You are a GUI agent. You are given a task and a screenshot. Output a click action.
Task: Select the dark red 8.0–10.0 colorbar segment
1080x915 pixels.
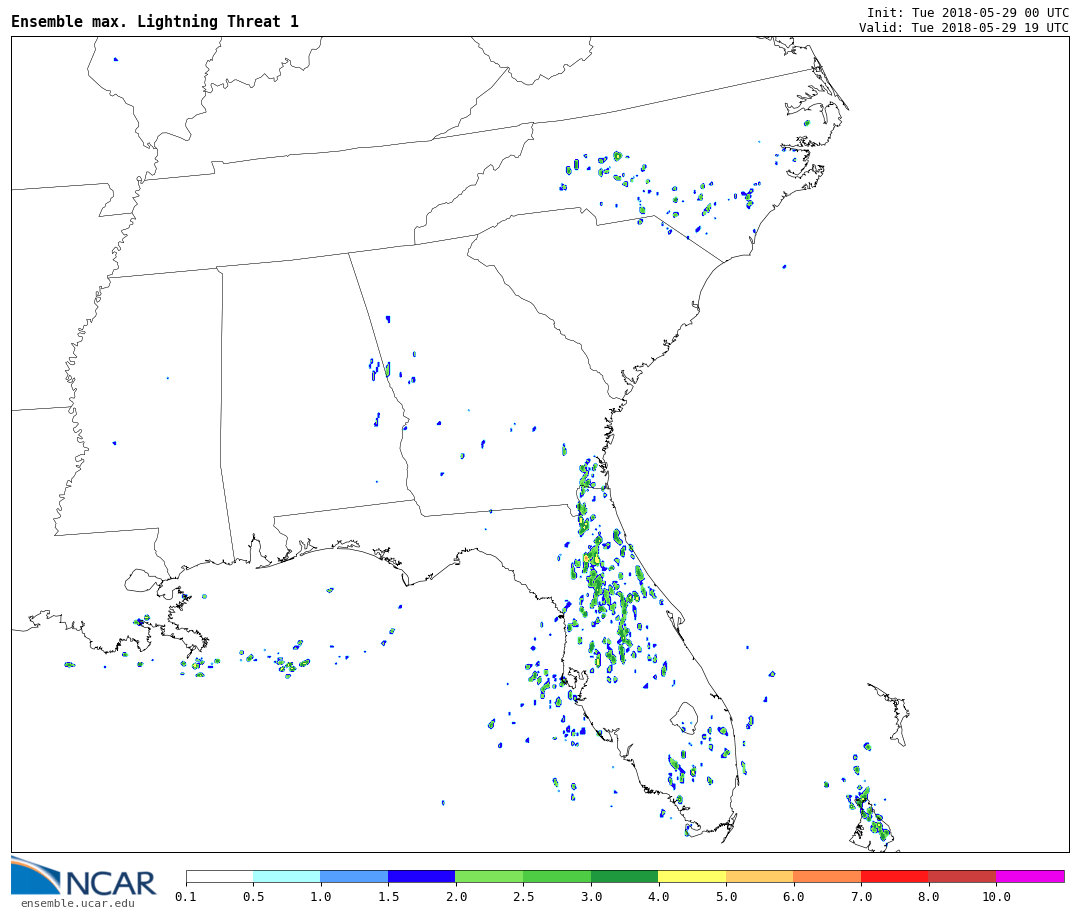click(x=962, y=876)
